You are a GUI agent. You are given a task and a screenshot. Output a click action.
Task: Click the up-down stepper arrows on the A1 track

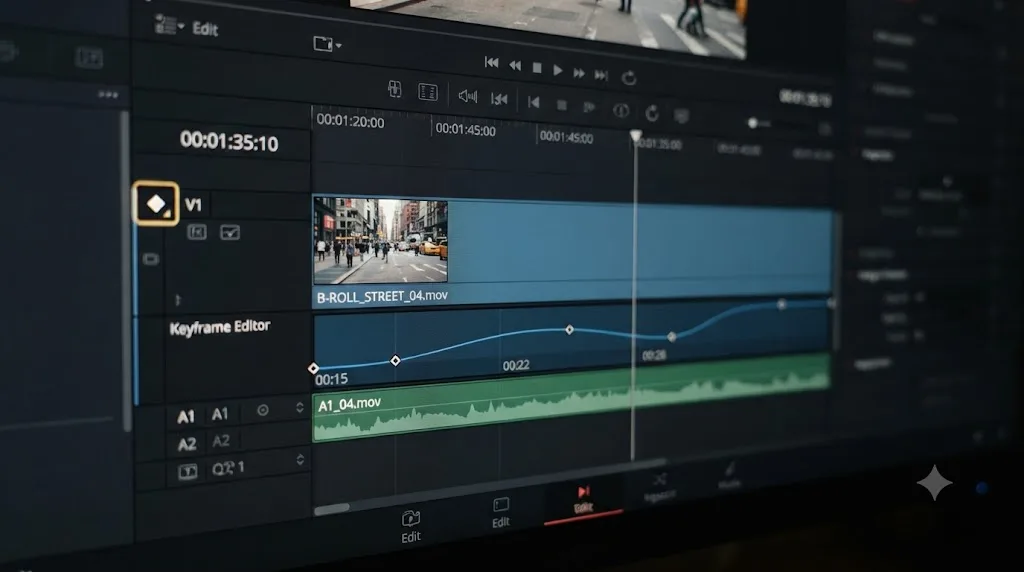point(300,407)
